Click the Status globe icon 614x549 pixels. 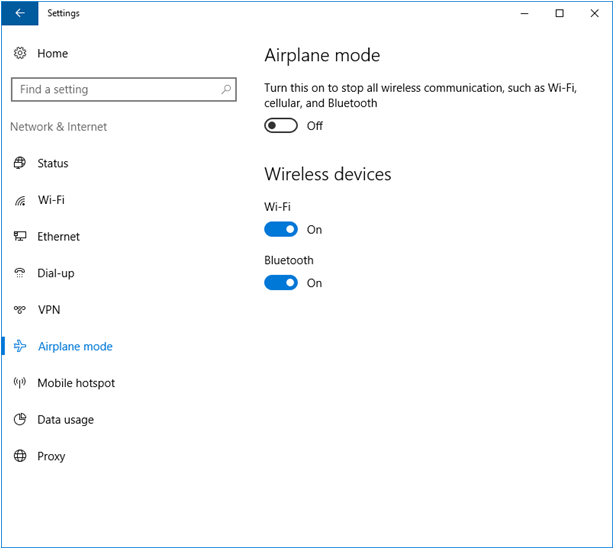(x=20, y=163)
